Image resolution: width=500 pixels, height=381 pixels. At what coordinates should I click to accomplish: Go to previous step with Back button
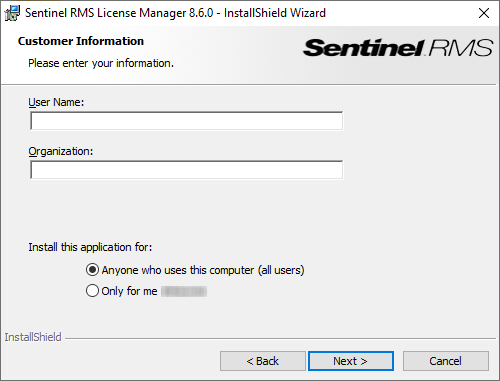point(263,361)
